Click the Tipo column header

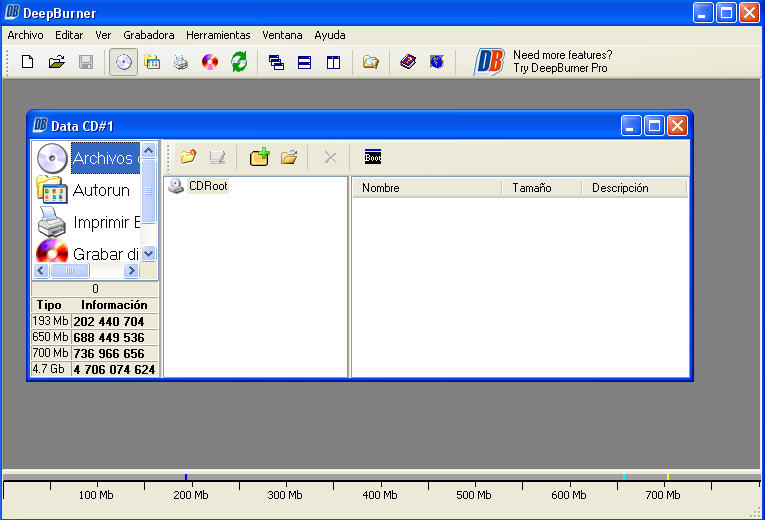click(49, 305)
